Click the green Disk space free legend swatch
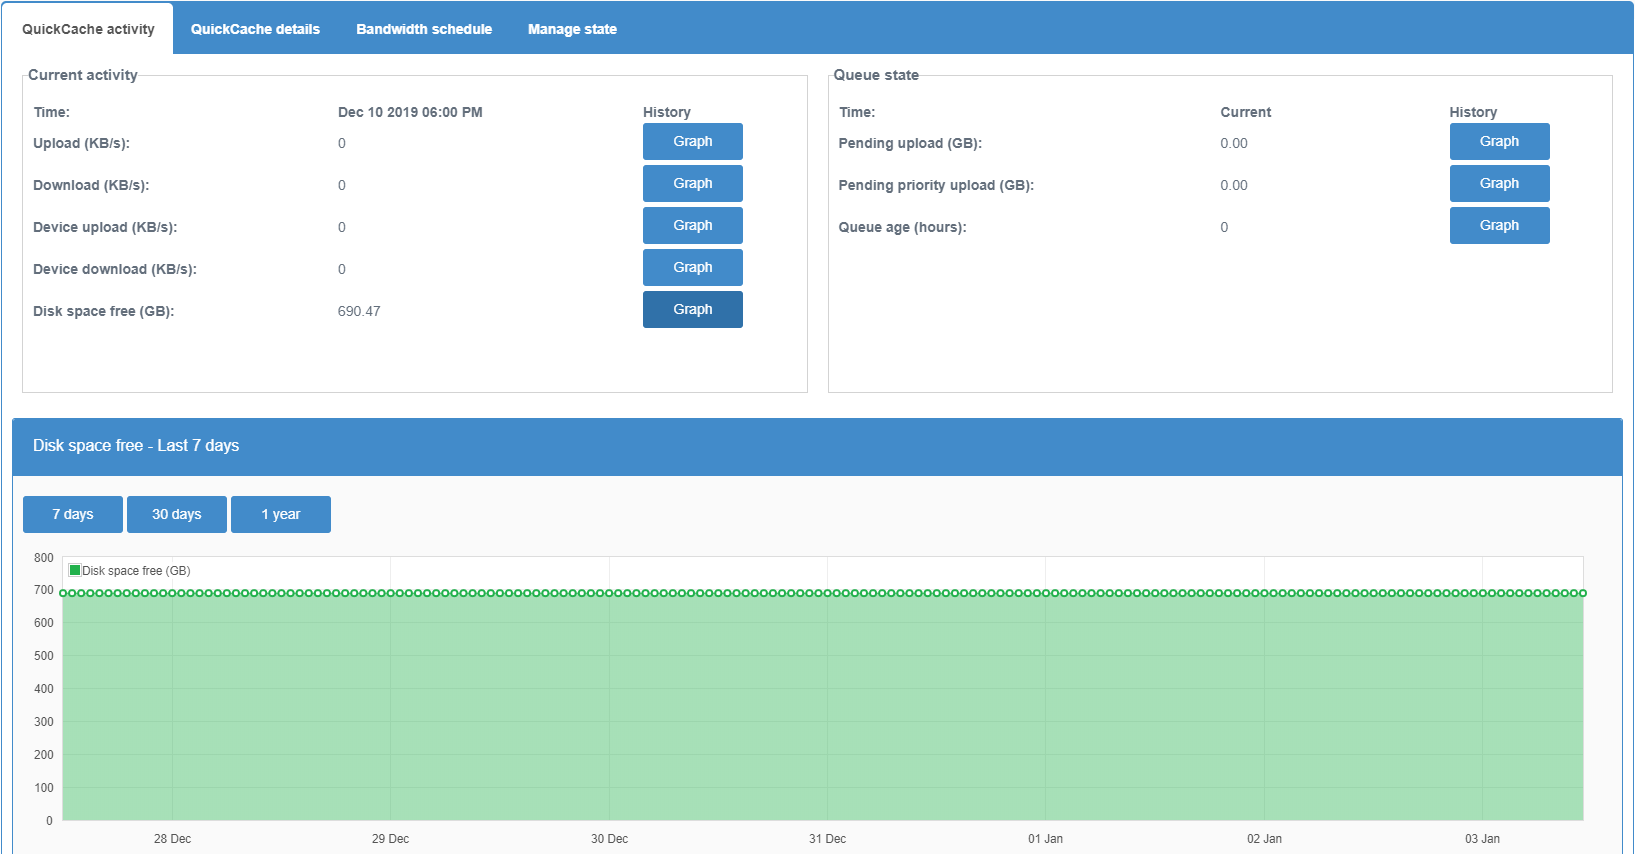The image size is (1635, 854). [74, 571]
